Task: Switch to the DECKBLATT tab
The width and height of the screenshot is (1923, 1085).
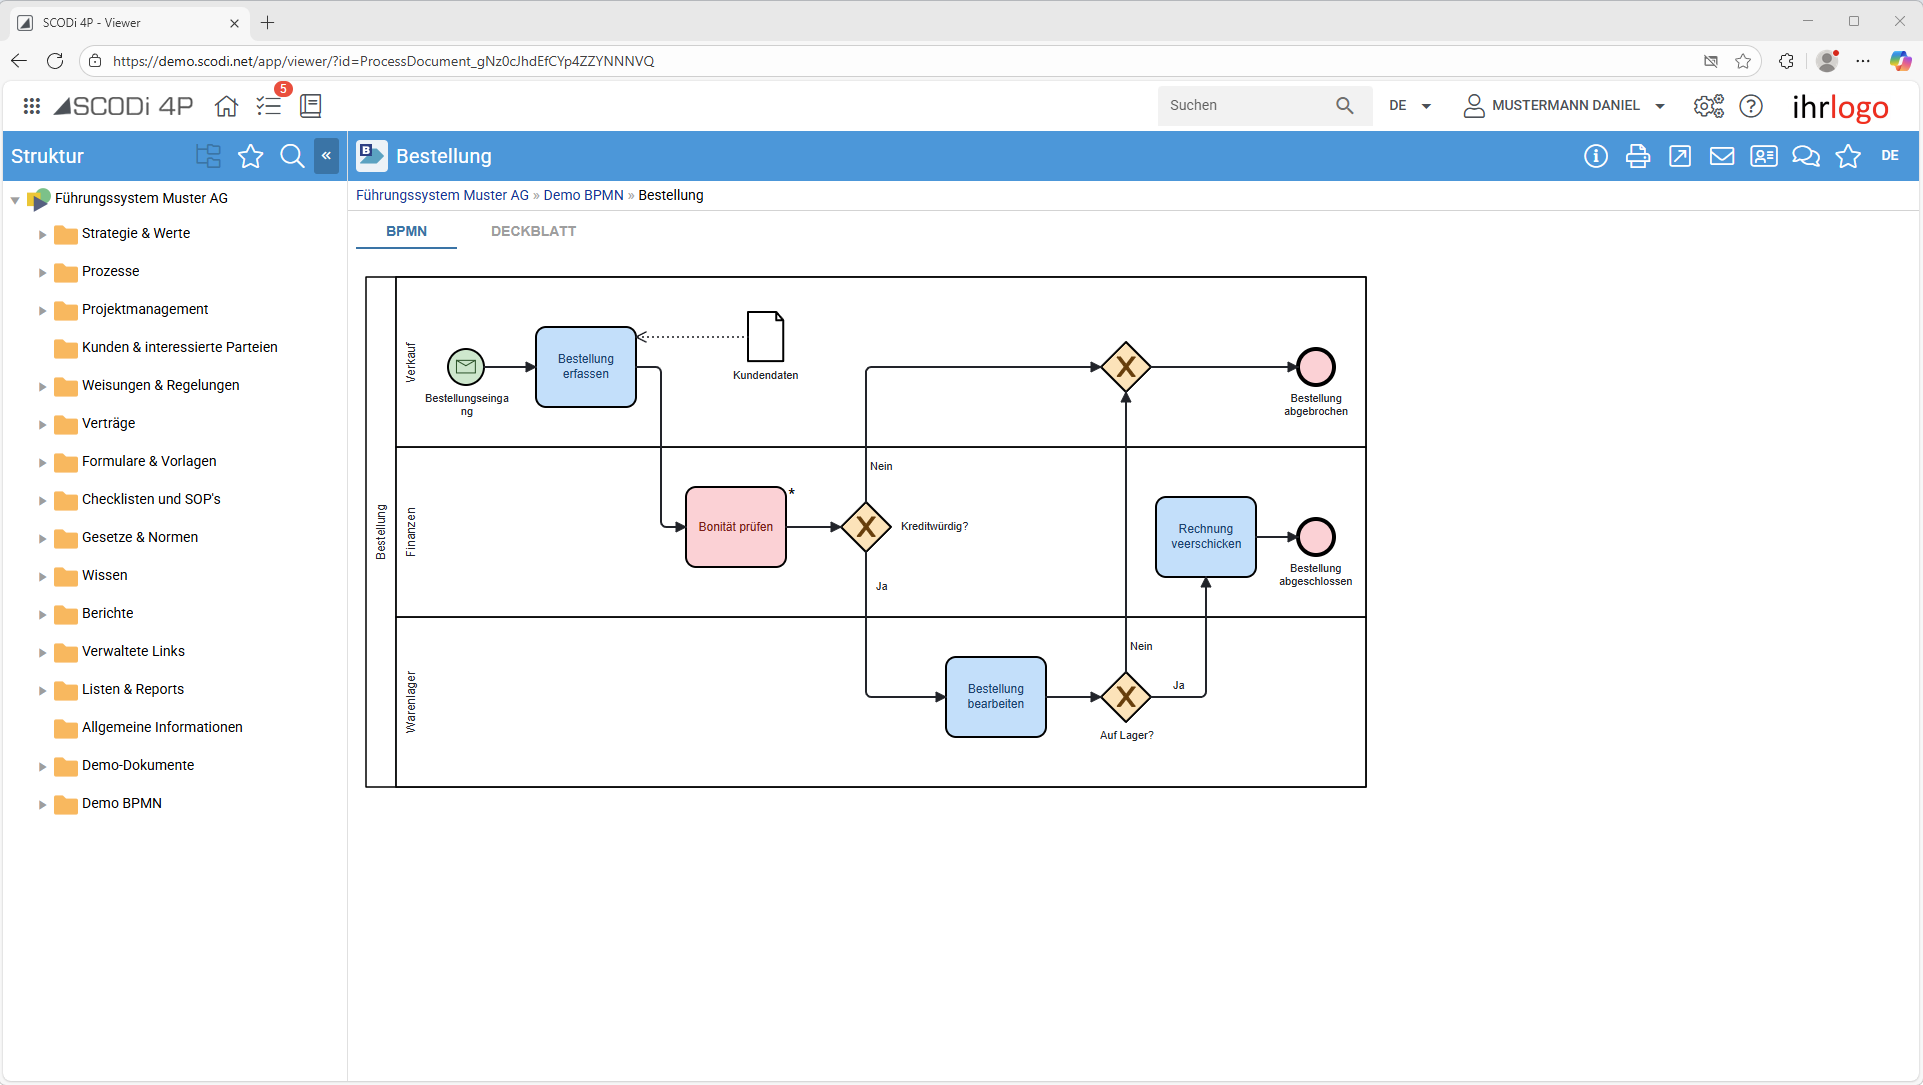Action: [533, 231]
